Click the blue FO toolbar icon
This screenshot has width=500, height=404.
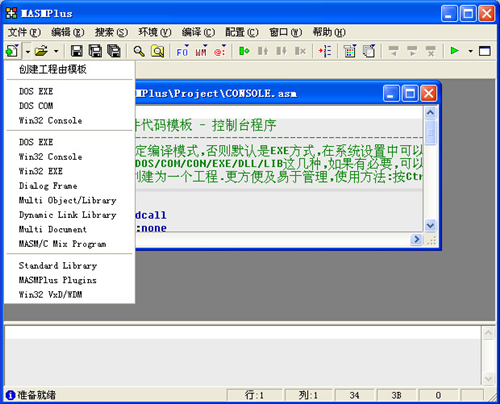(x=182, y=51)
